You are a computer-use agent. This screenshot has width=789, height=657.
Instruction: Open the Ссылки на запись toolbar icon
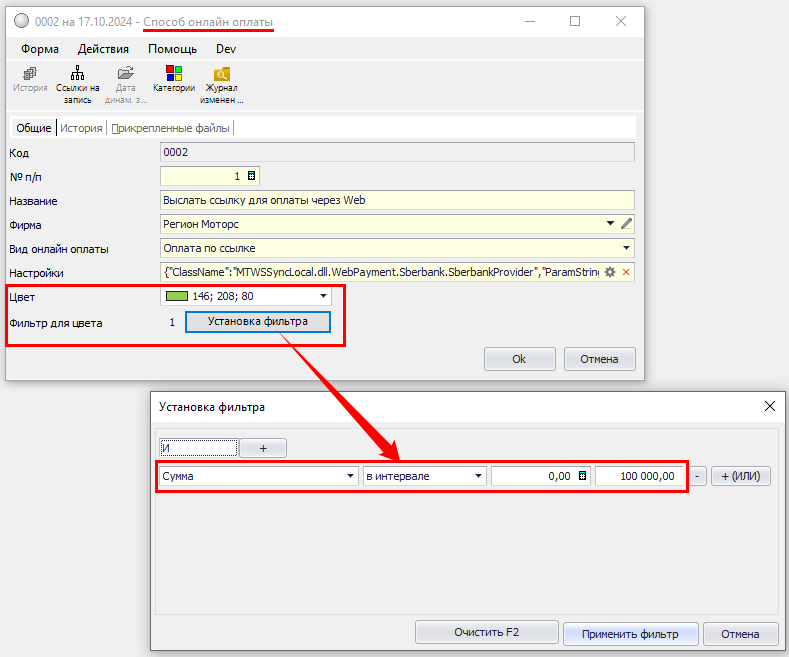click(77, 74)
